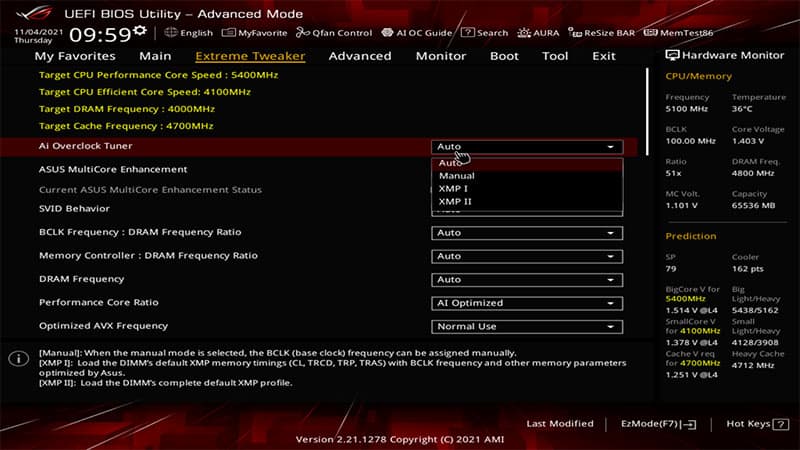800x450 pixels.
Task: Click the 5100 MHz frequency value
Action: (686, 109)
